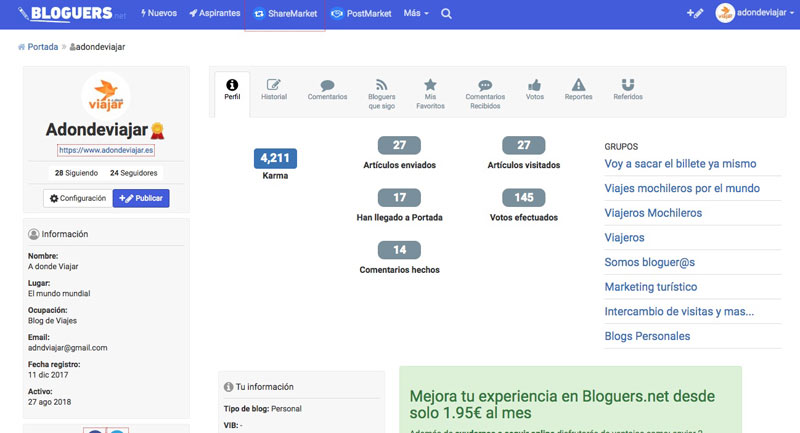Open the Aspirantes menu item

[x=215, y=13]
